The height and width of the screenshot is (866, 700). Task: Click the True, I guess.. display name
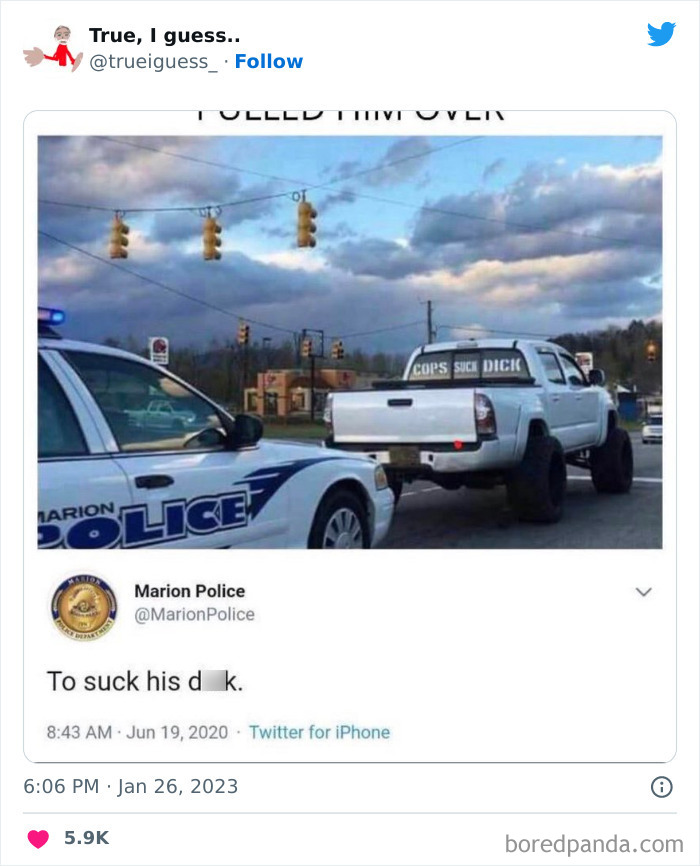pyautogui.click(x=164, y=35)
